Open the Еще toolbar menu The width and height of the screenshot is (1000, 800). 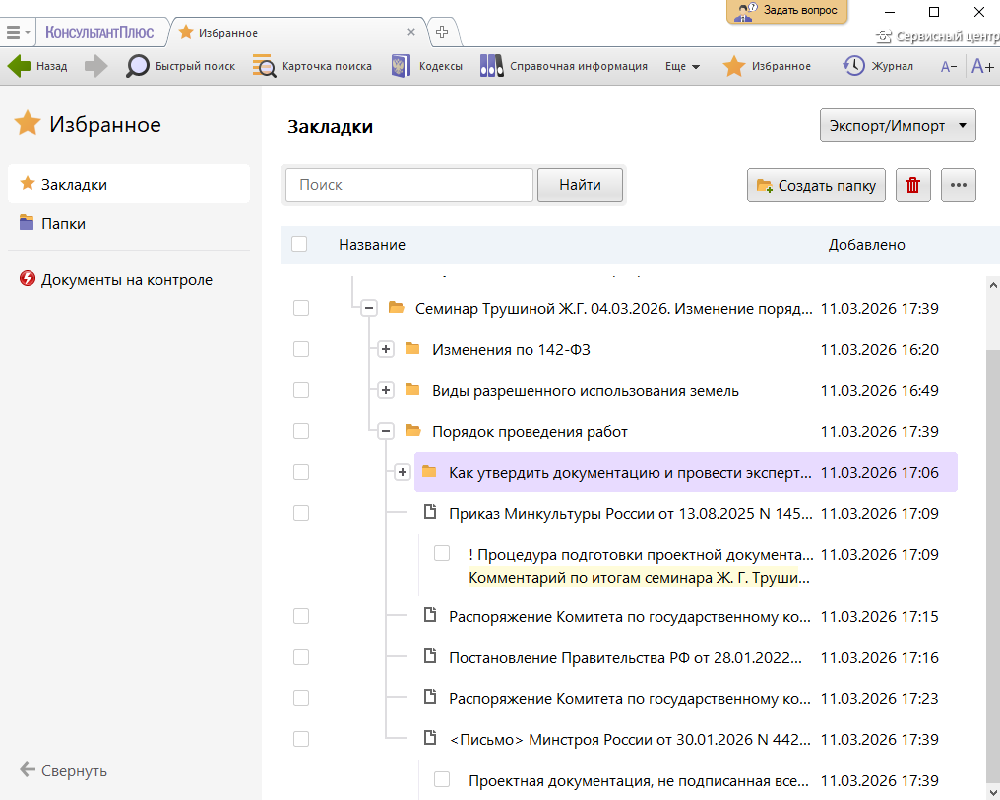click(x=682, y=66)
